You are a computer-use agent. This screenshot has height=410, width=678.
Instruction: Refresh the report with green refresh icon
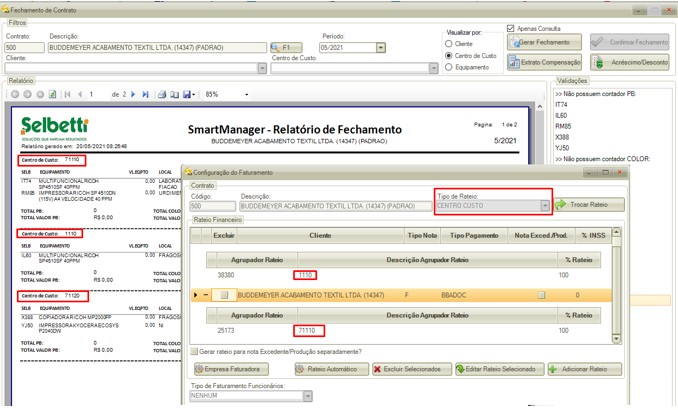(52, 94)
